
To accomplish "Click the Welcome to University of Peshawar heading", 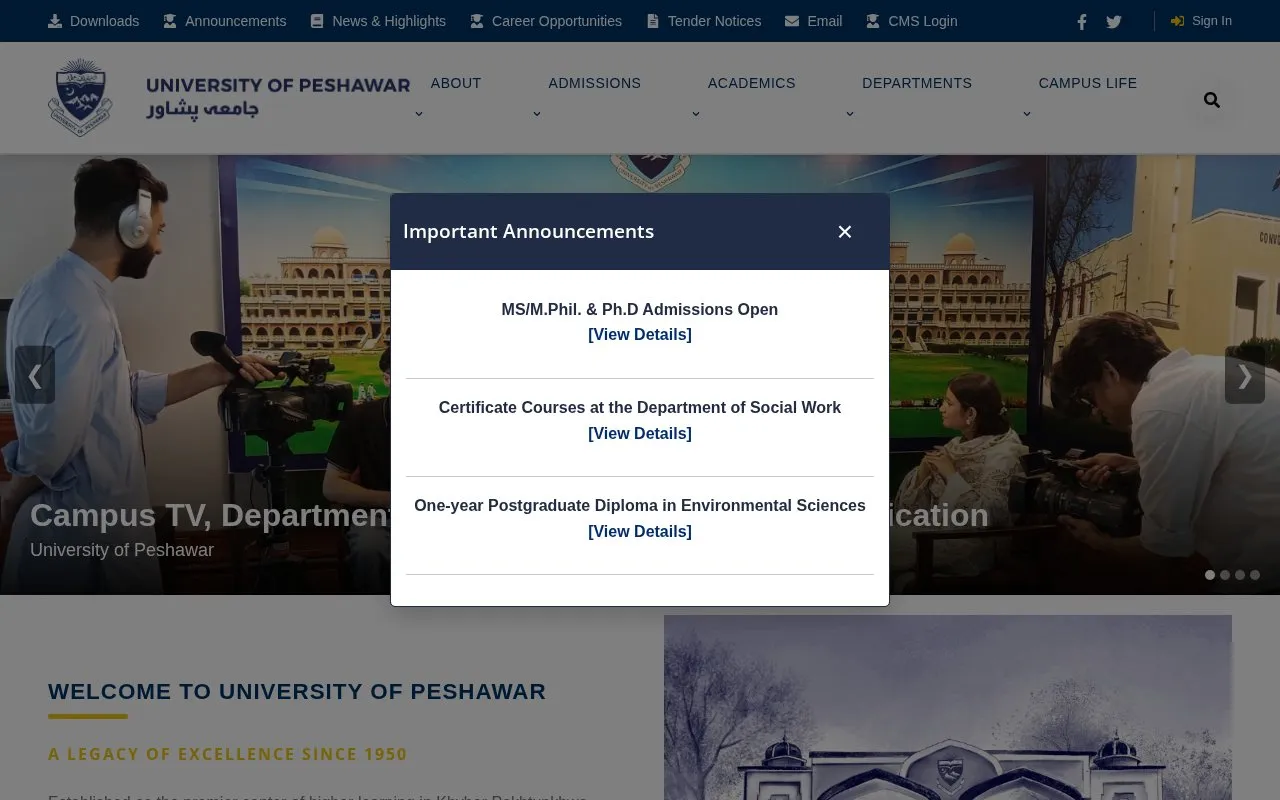I will click(297, 692).
